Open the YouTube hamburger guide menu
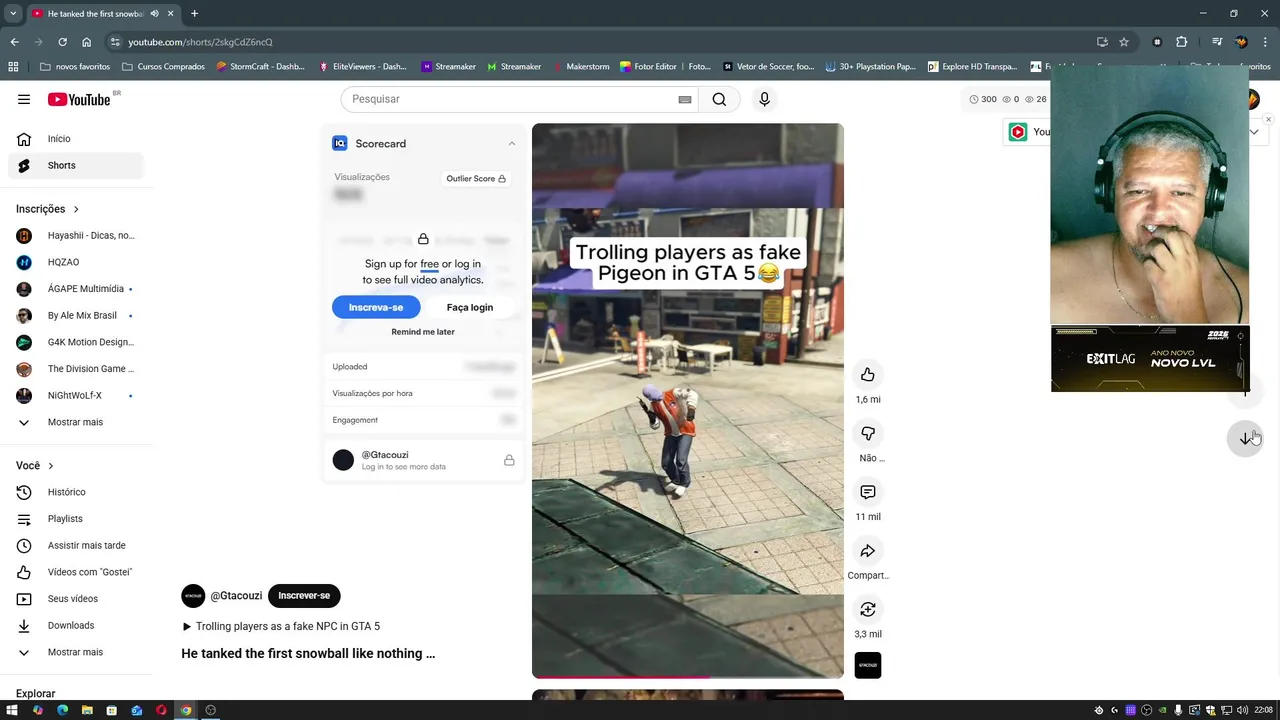The height and width of the screenshot is (720, 1280). pyautogui.click(x=23, y=99)
